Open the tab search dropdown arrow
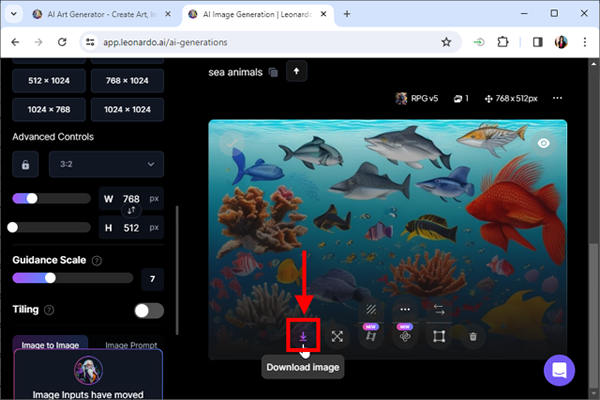The height and width of the screenshot is (400, 600). coord(14,14)
